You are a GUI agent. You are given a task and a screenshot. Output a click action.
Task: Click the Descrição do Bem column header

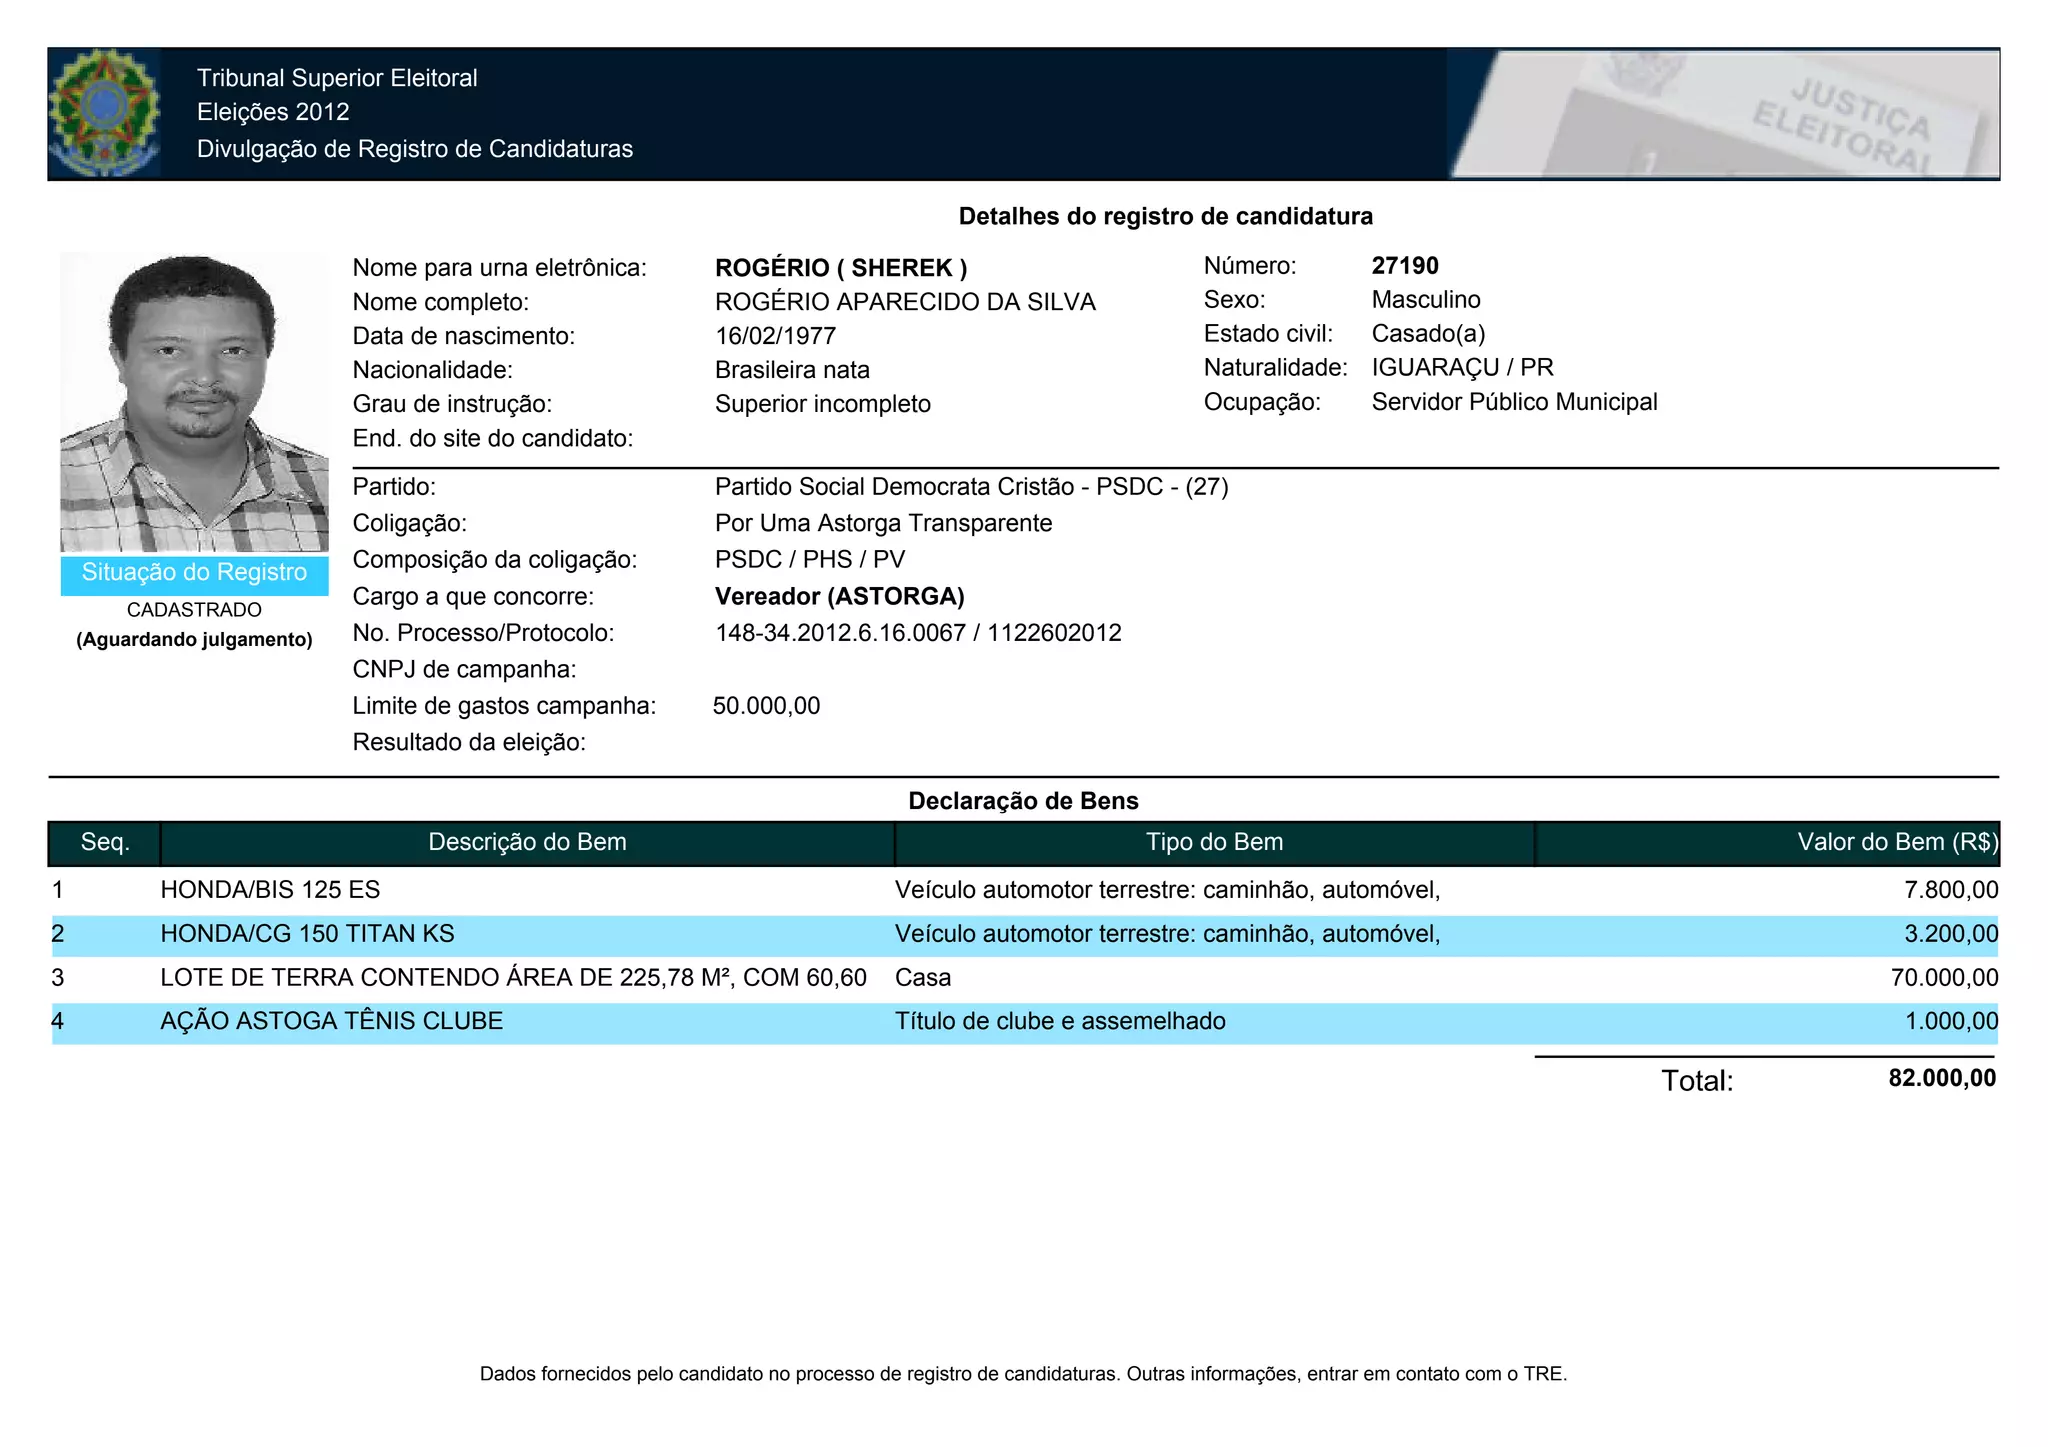[527, 843]
